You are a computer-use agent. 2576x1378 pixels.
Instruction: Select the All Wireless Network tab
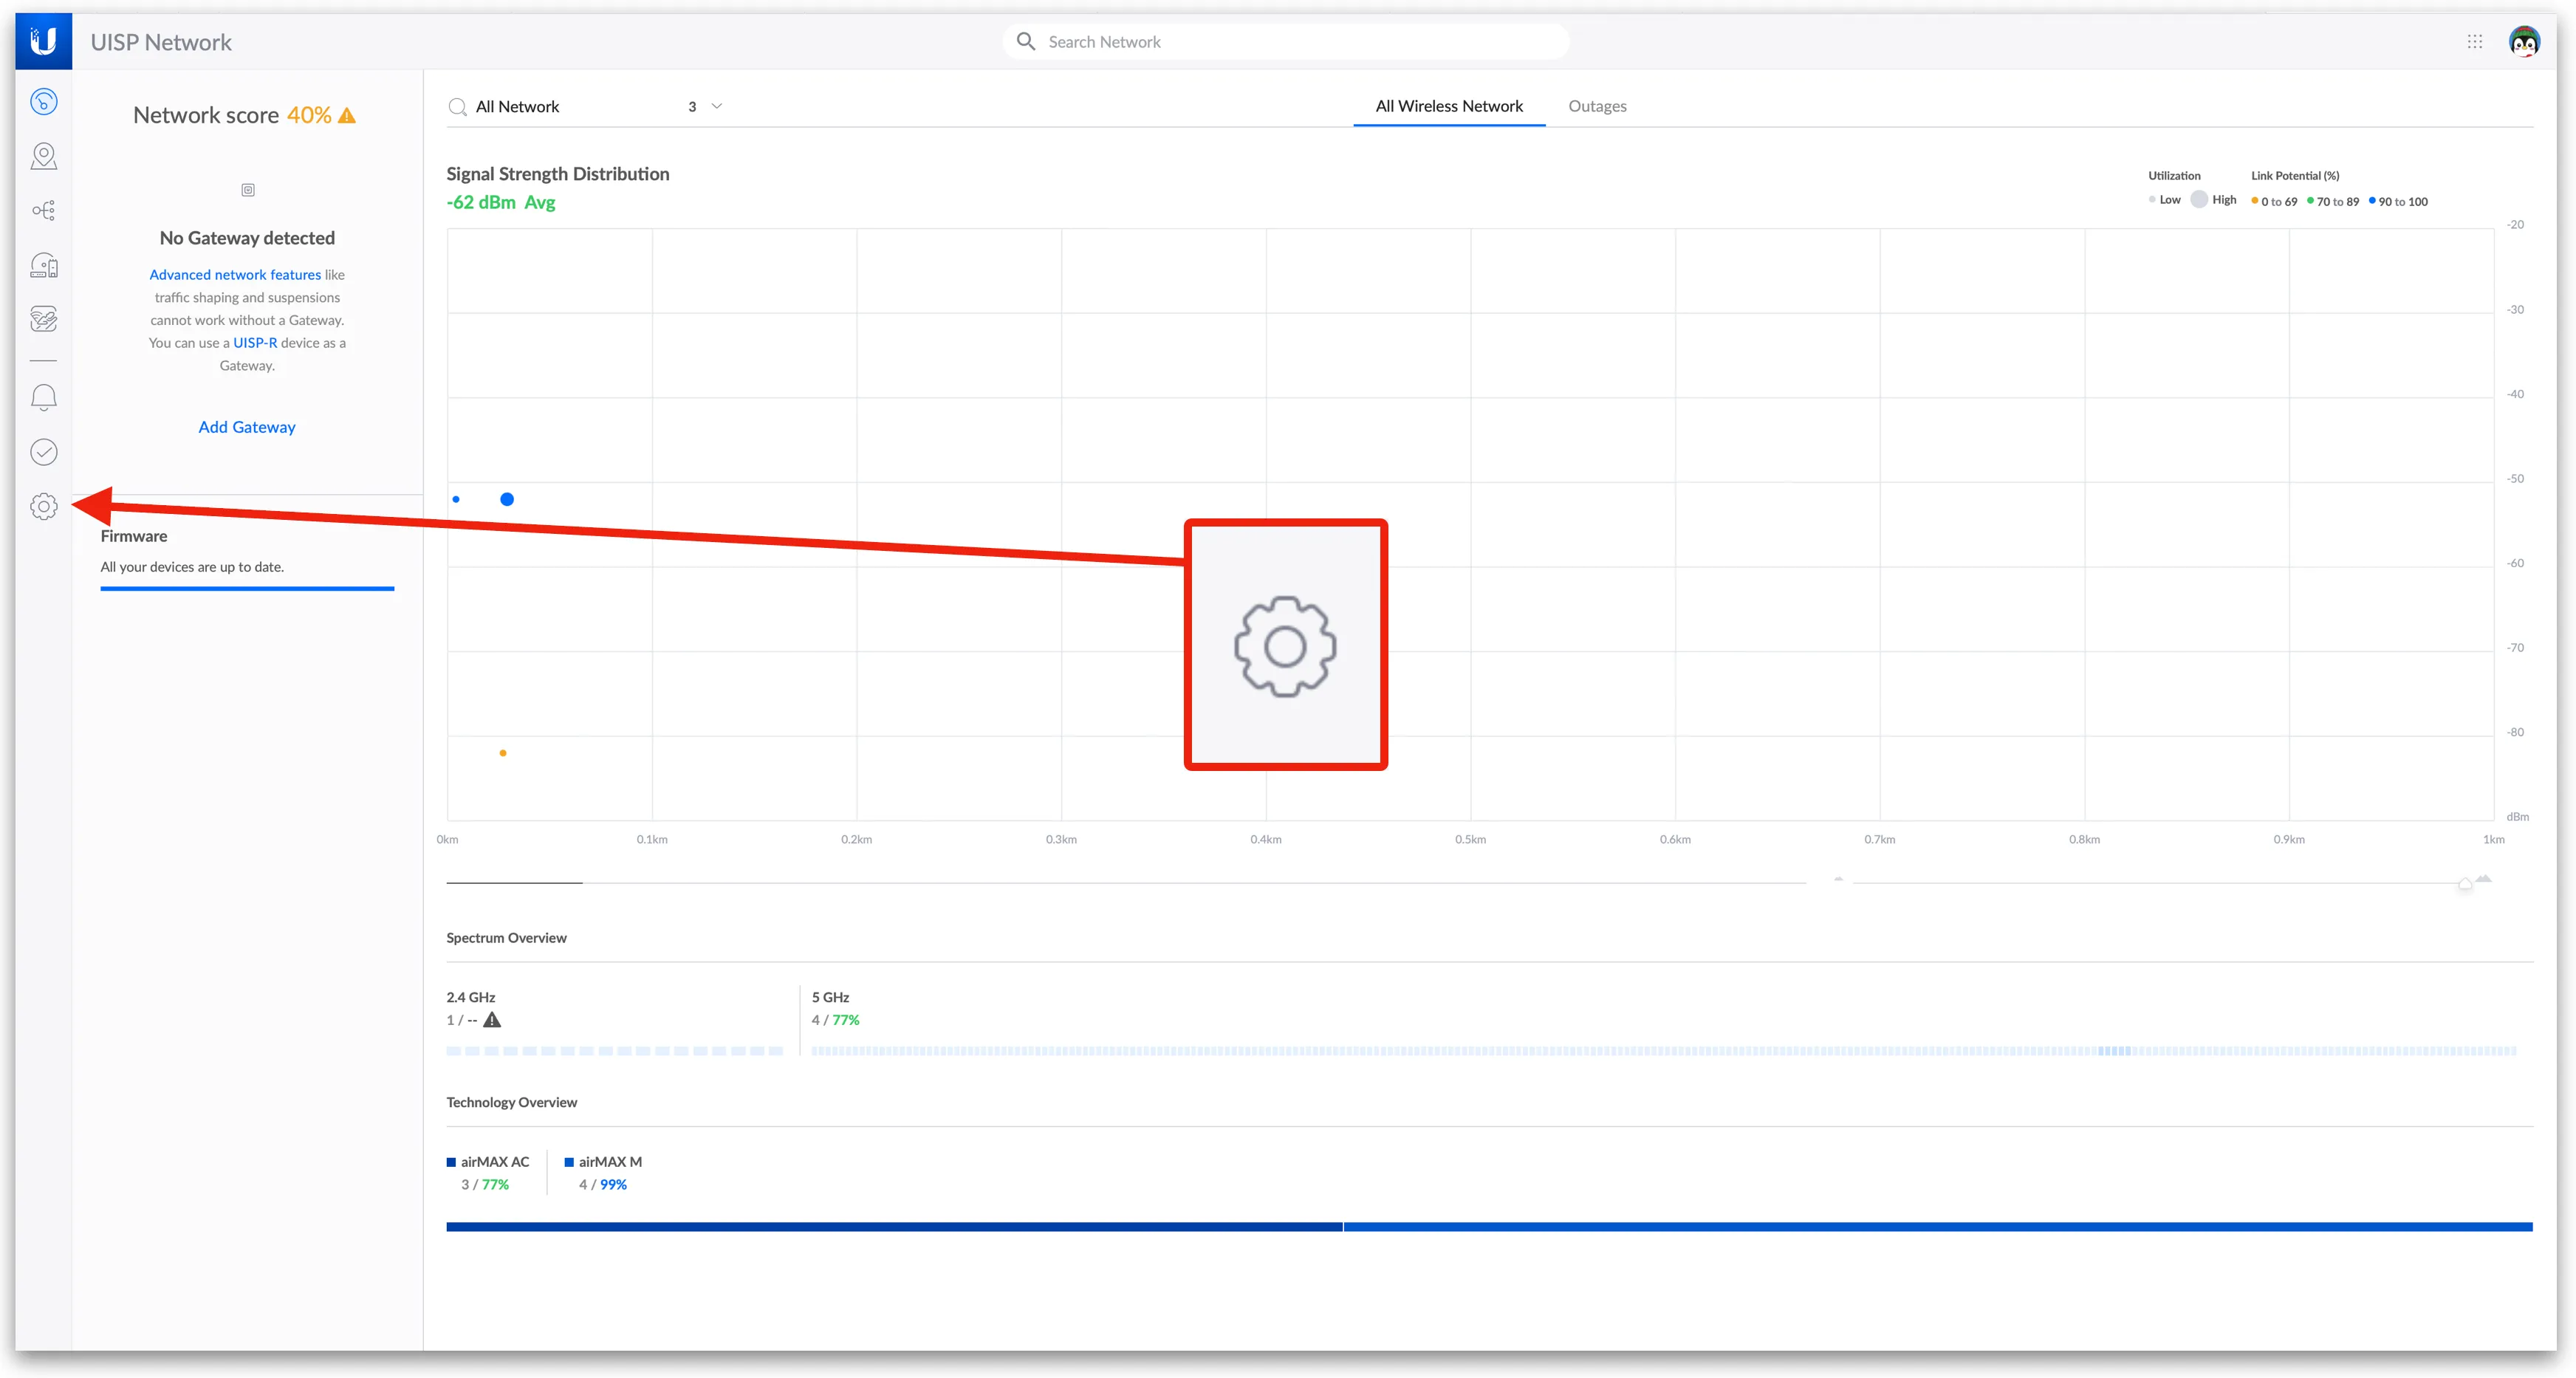[x=1448, y=106]
